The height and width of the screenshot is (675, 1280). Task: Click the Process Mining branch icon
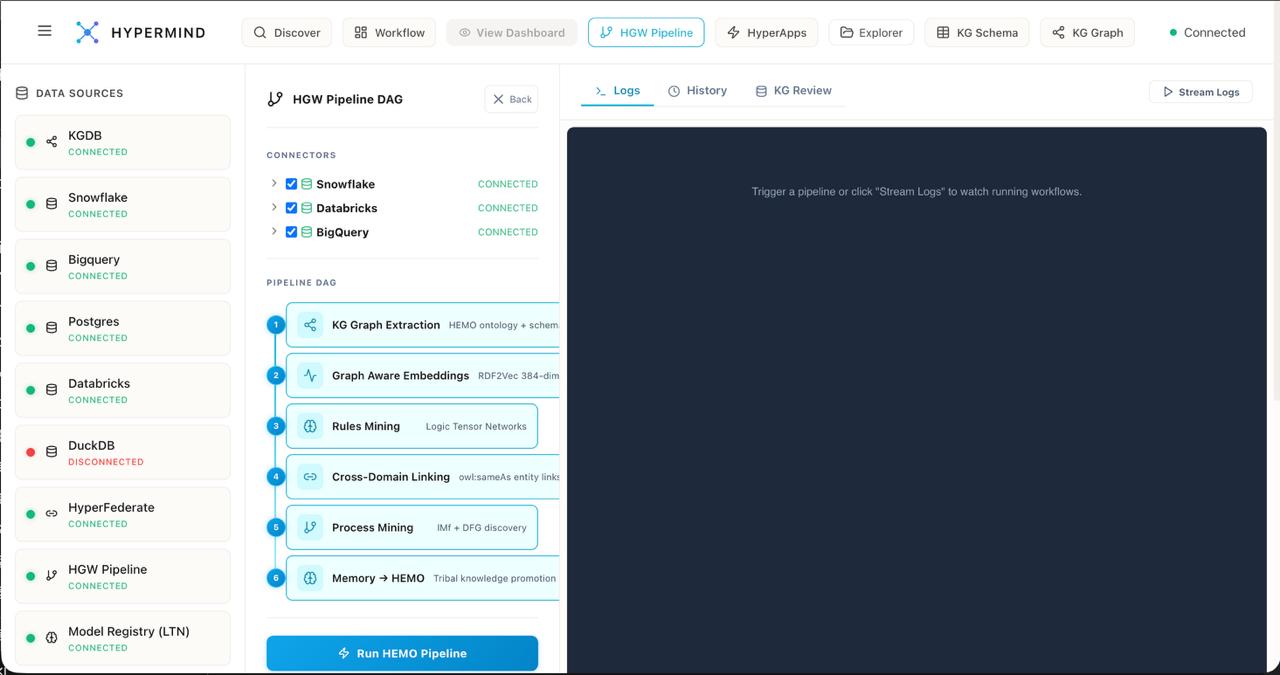310,527
